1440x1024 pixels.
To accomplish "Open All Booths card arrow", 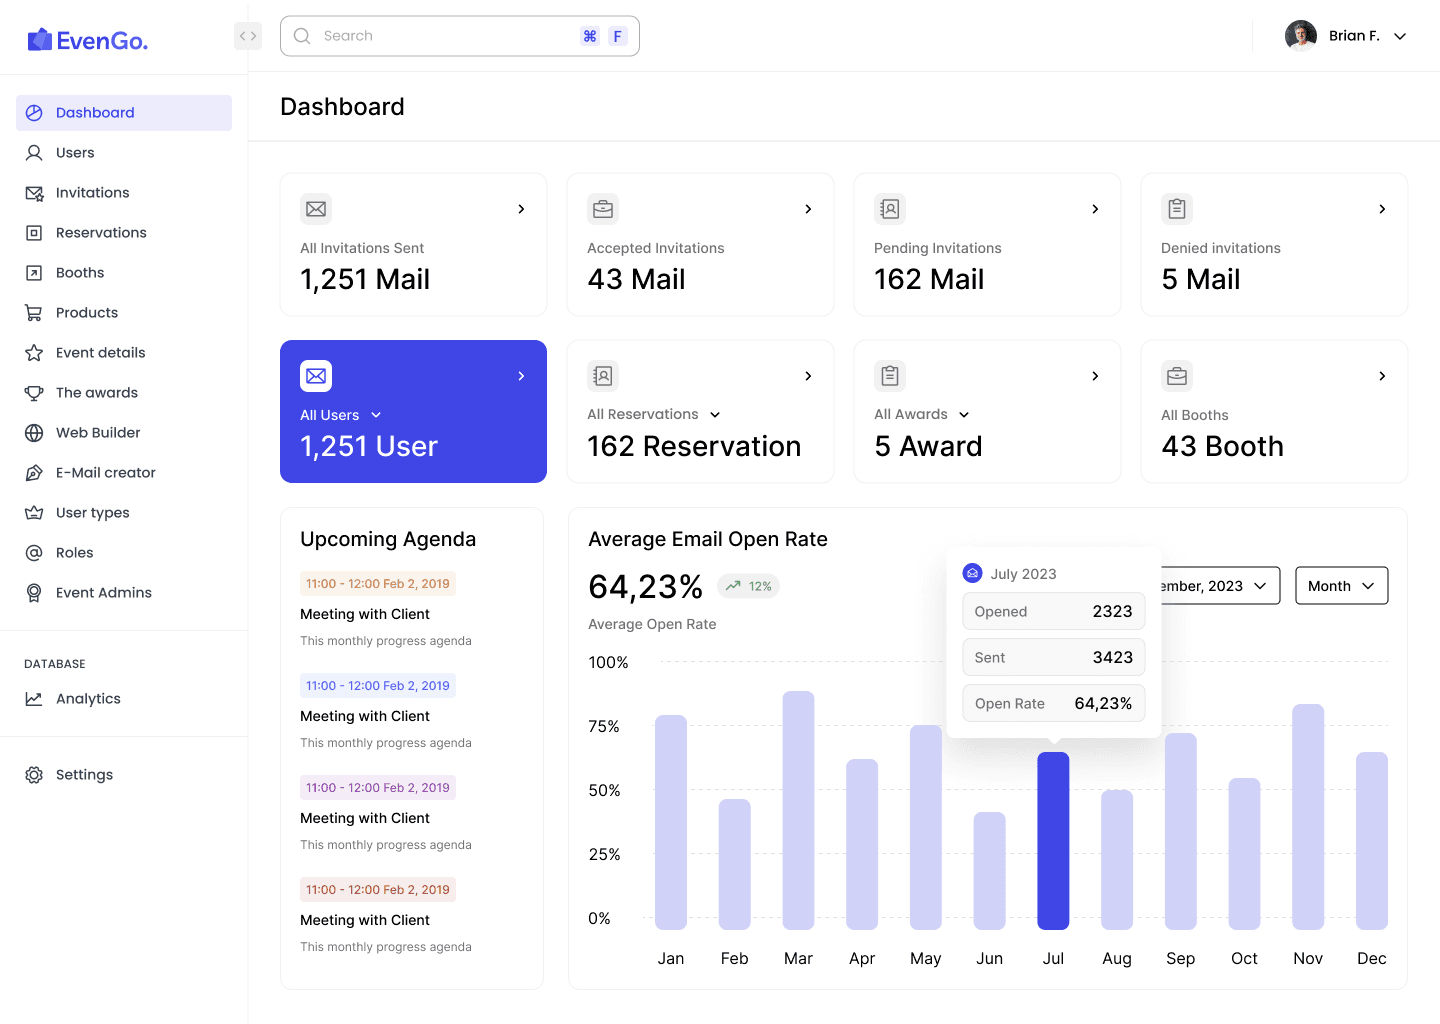I will (x=1382, y=376).
